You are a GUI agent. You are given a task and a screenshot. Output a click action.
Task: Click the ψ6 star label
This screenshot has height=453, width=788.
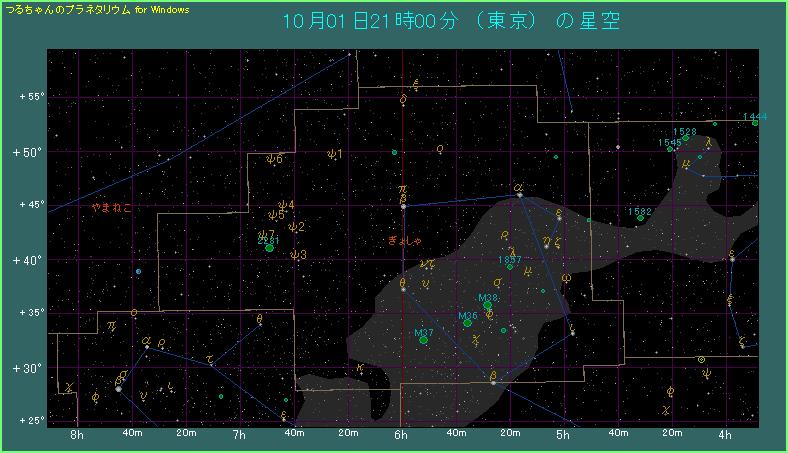coord(275,159)
